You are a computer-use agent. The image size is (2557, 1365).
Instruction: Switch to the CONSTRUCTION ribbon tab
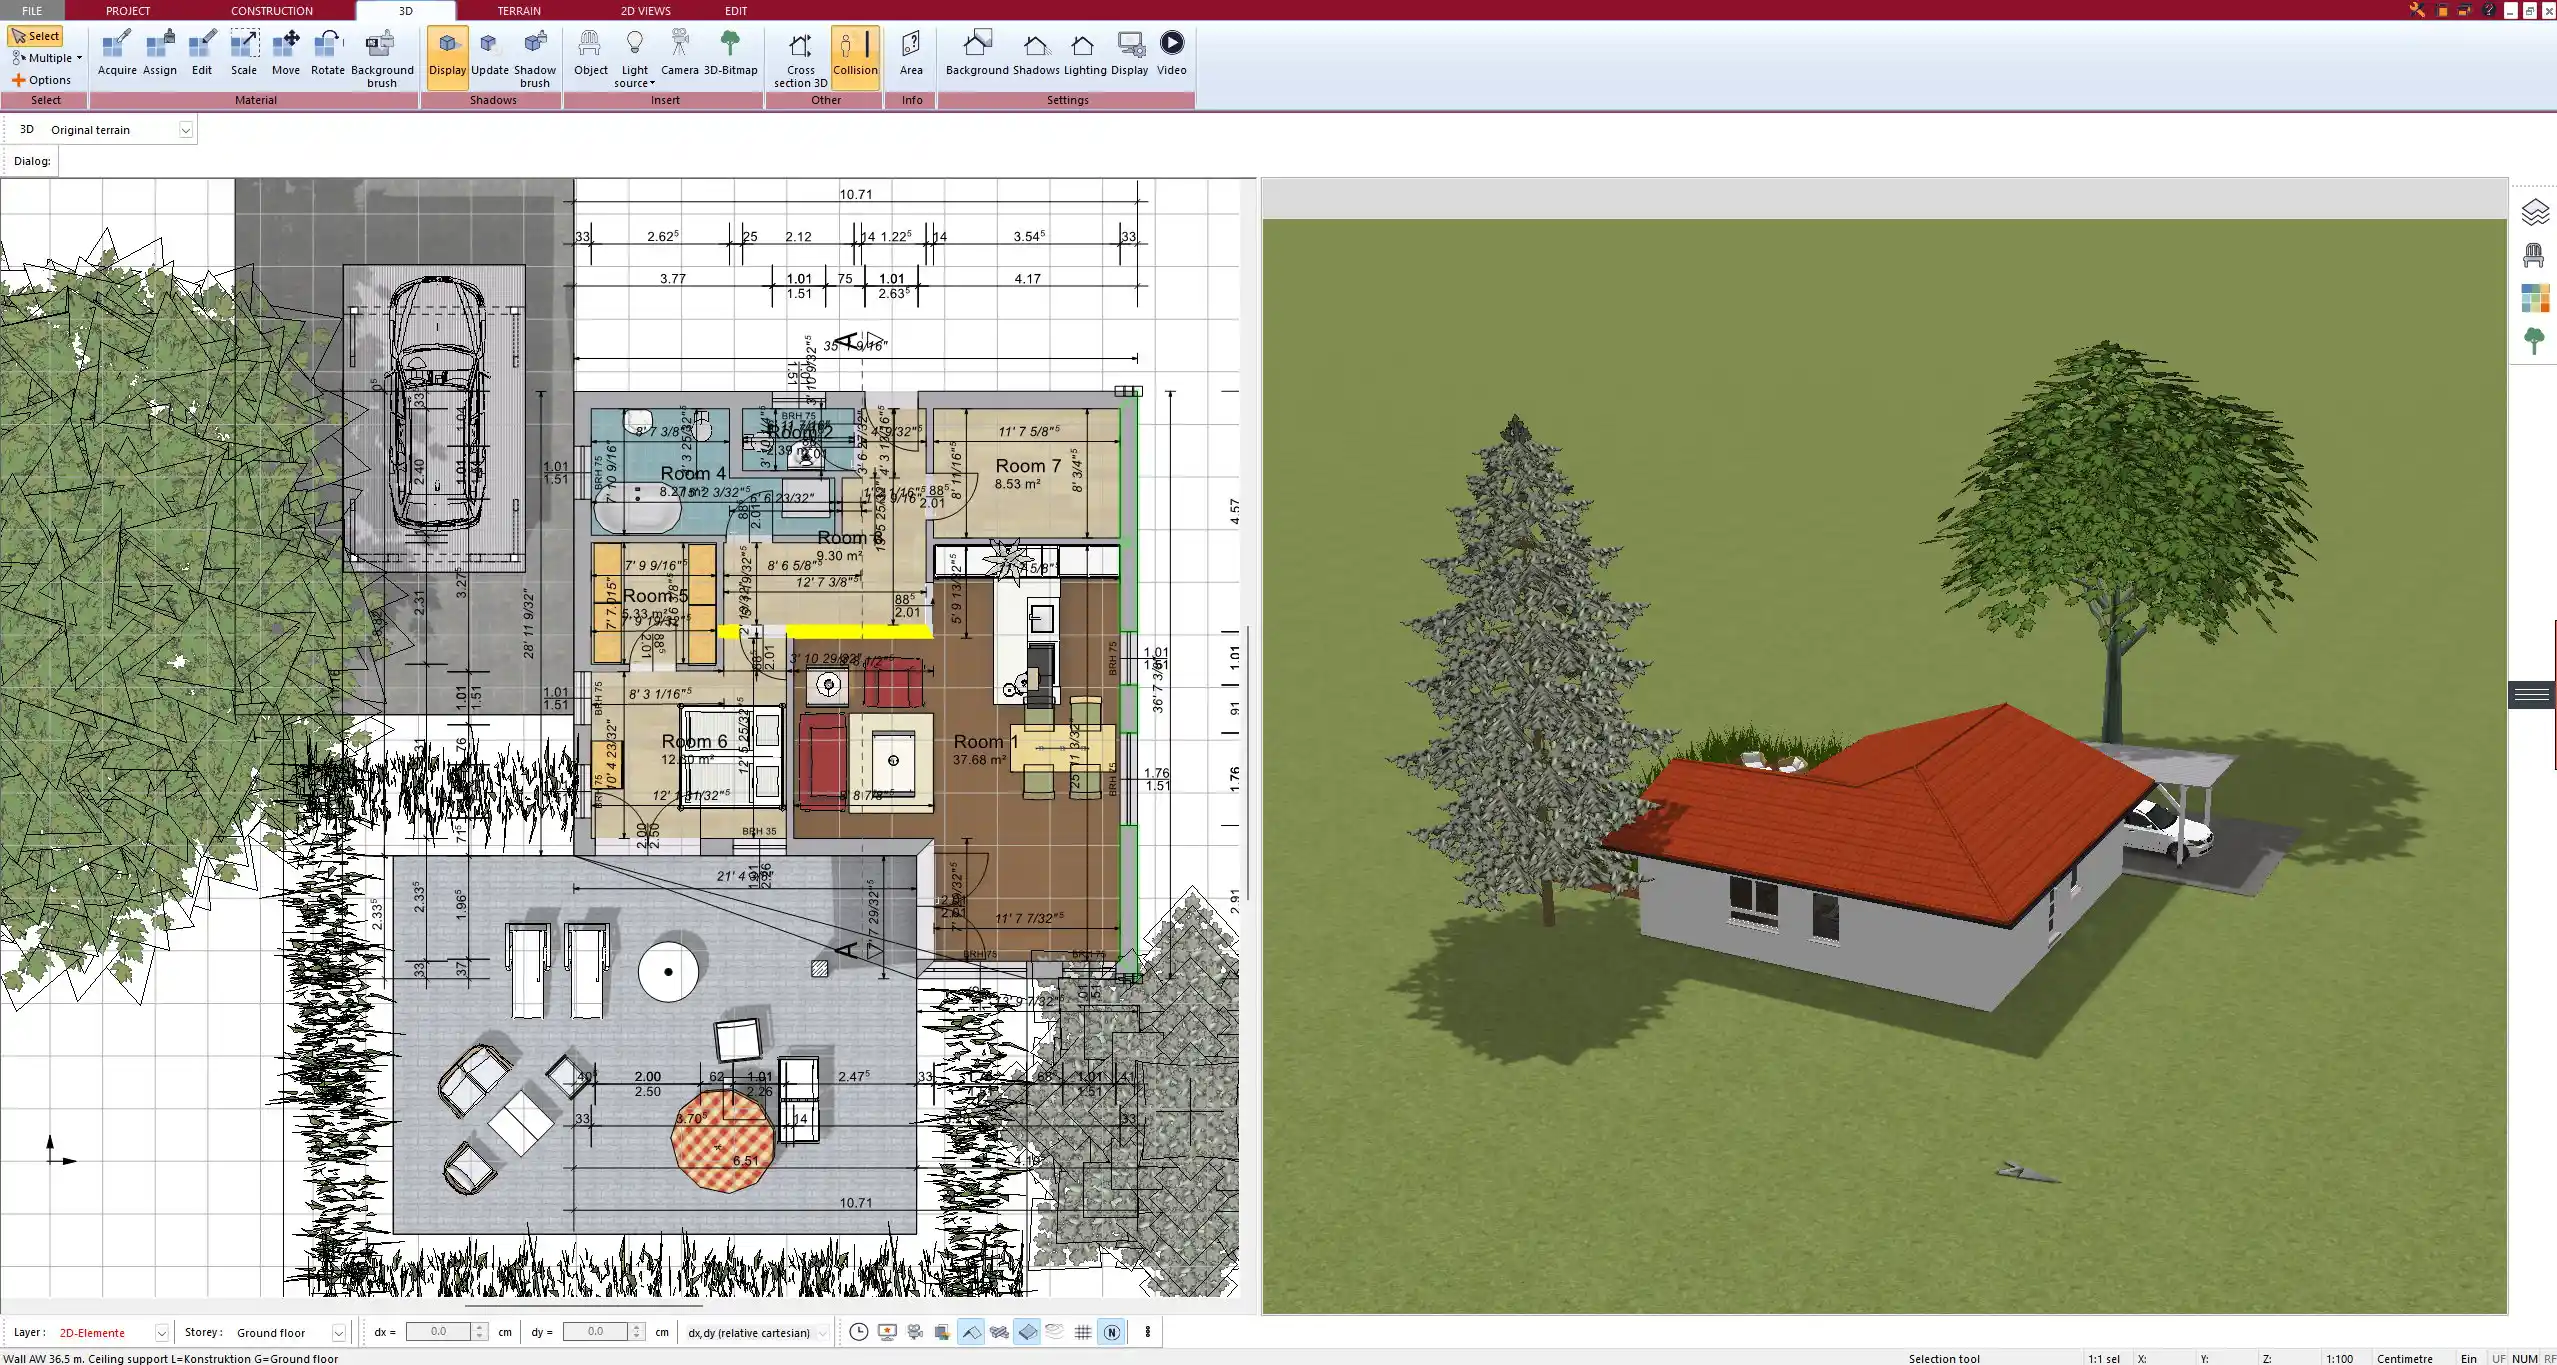point(271,11)
